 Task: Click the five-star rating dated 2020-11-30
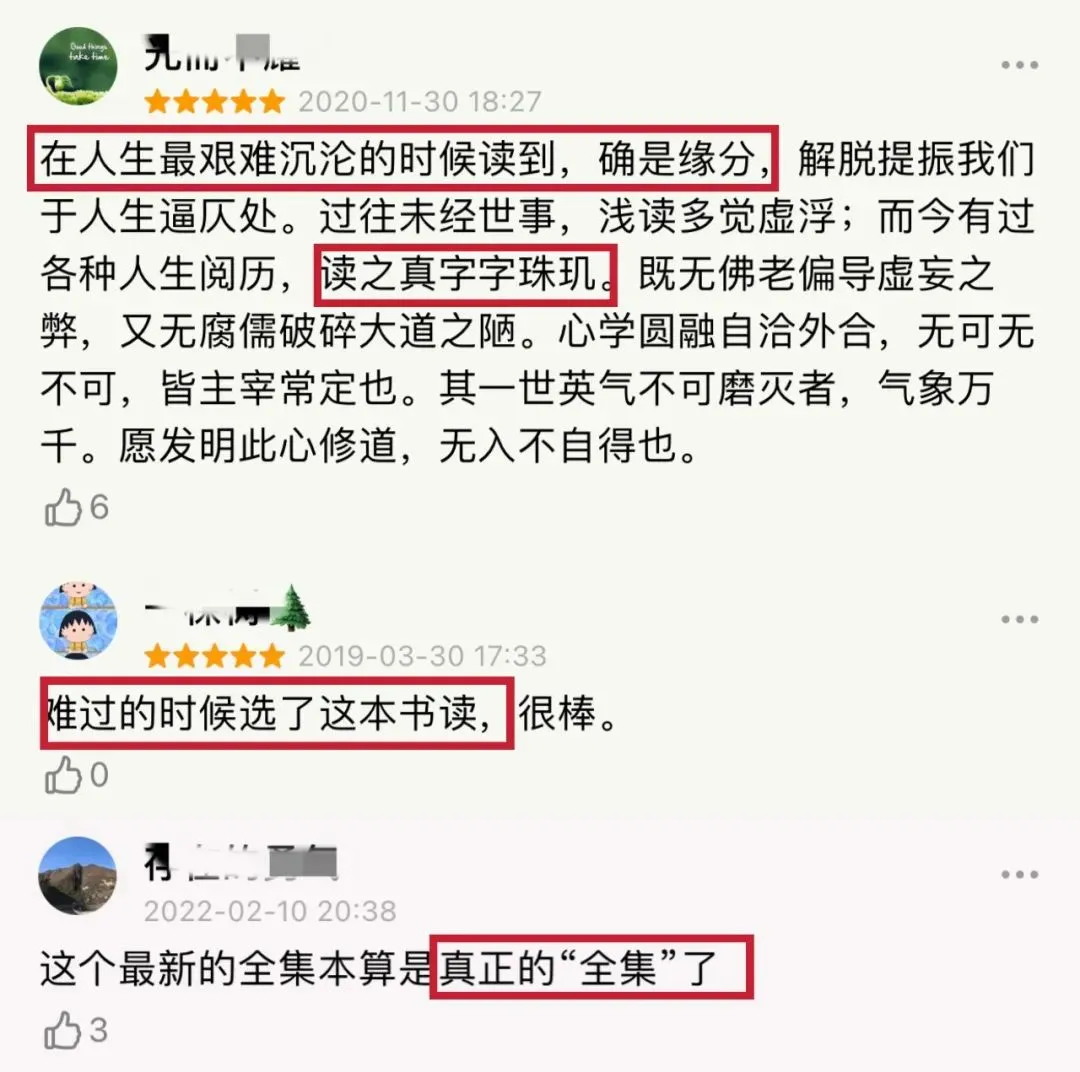pos(215,102)
